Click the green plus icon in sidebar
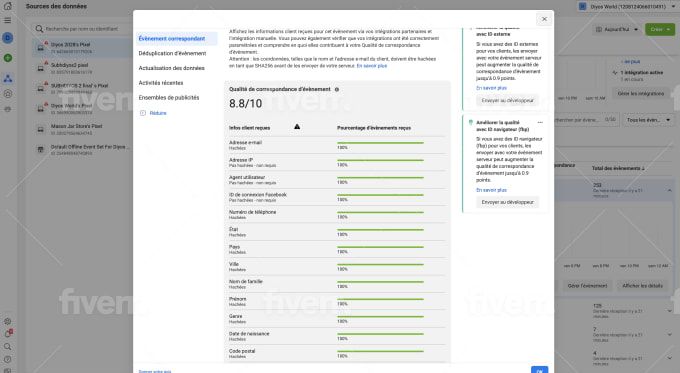The image size is (680, 373). (x=7, y=58)
